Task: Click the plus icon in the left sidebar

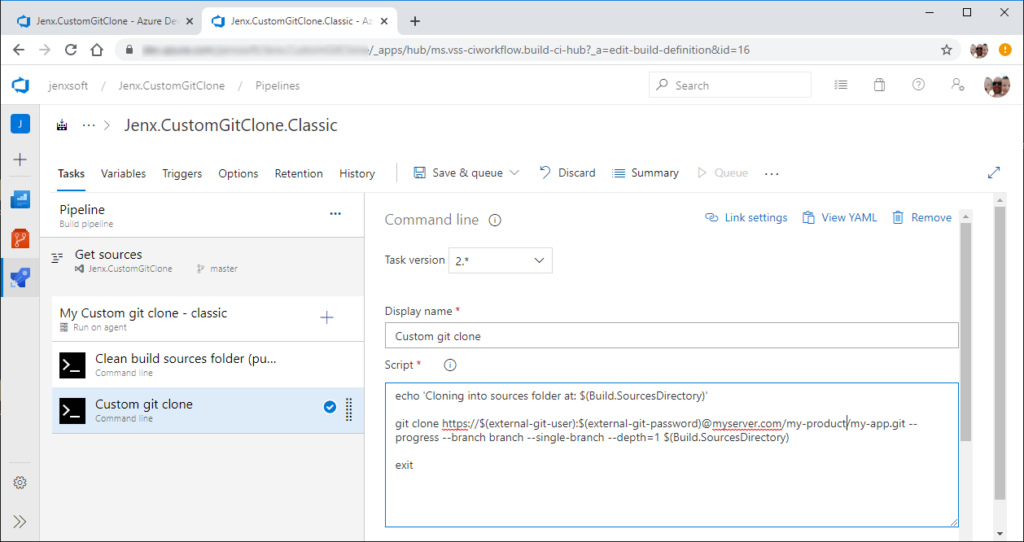Action: click(20, 159)
